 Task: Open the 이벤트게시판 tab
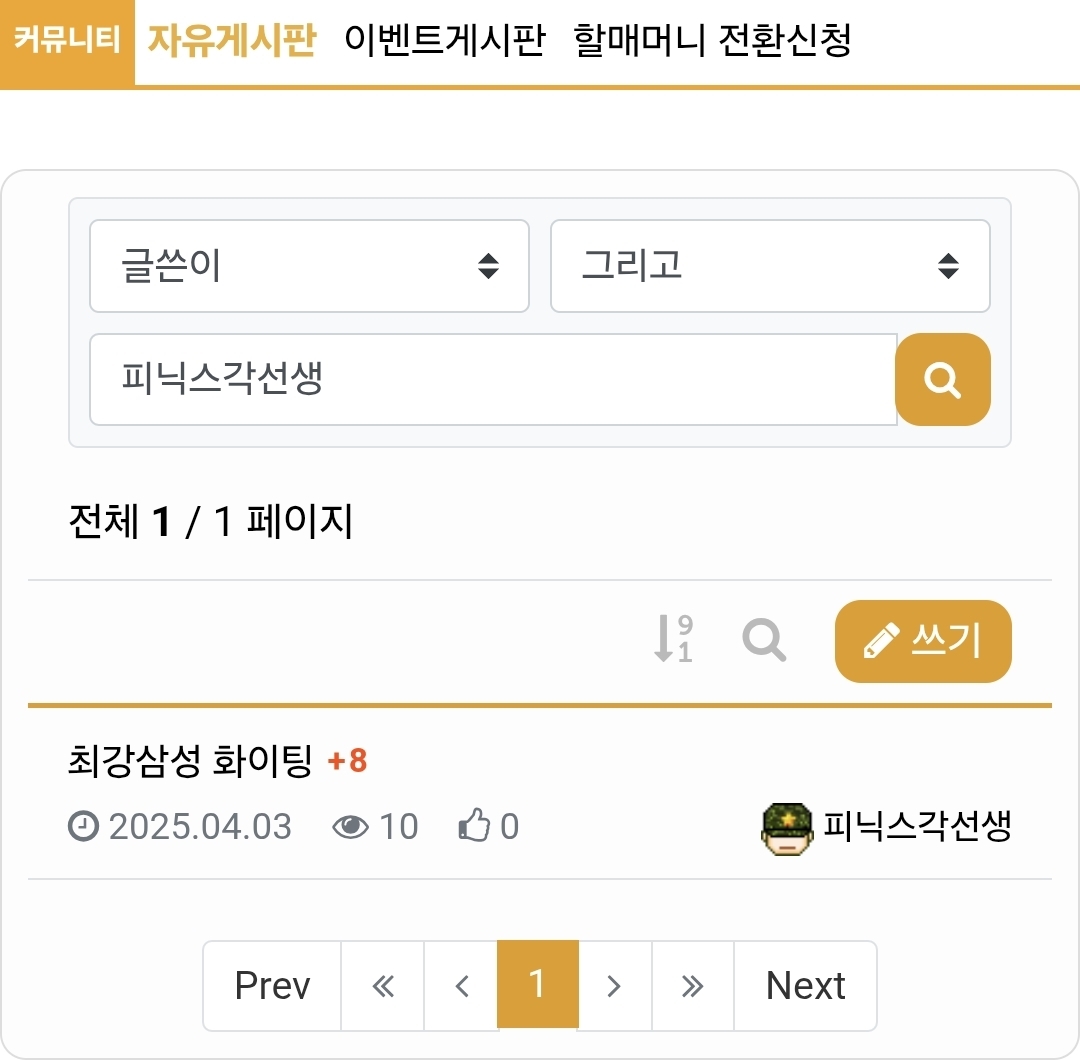[x=444, y=41]
